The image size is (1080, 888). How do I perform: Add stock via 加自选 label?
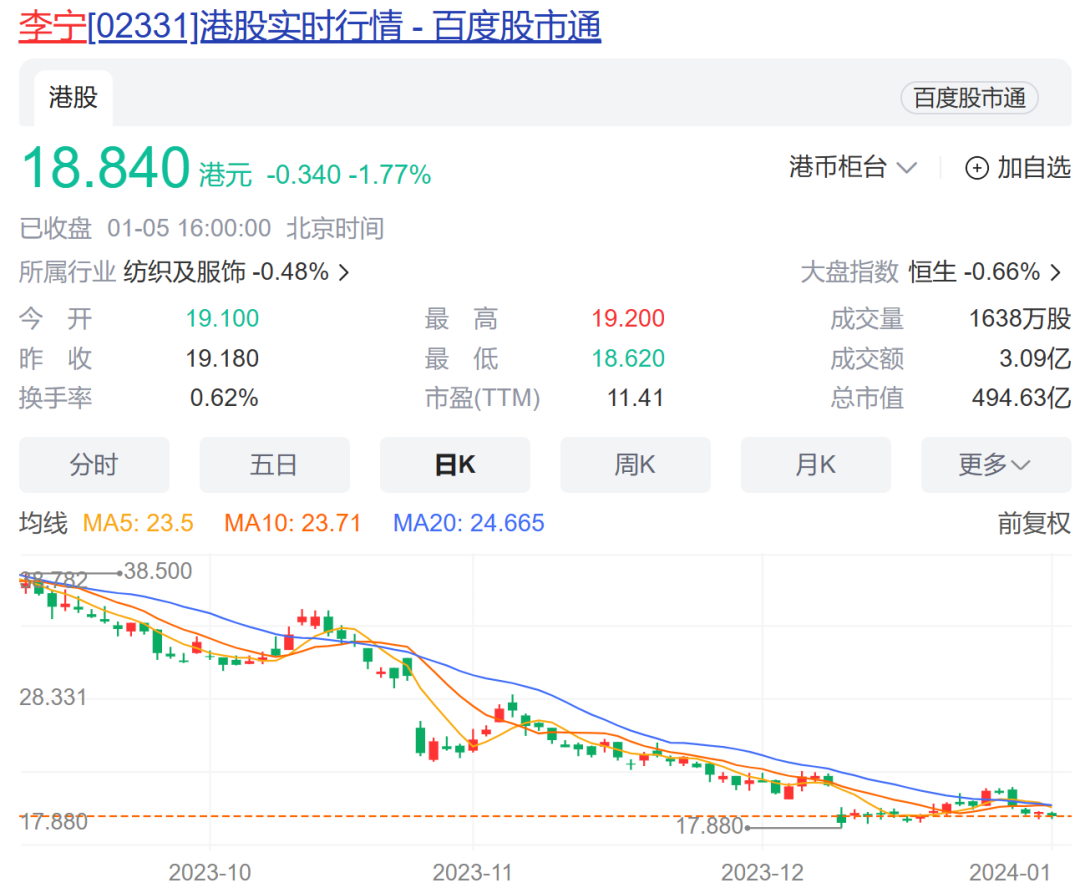1034,167
